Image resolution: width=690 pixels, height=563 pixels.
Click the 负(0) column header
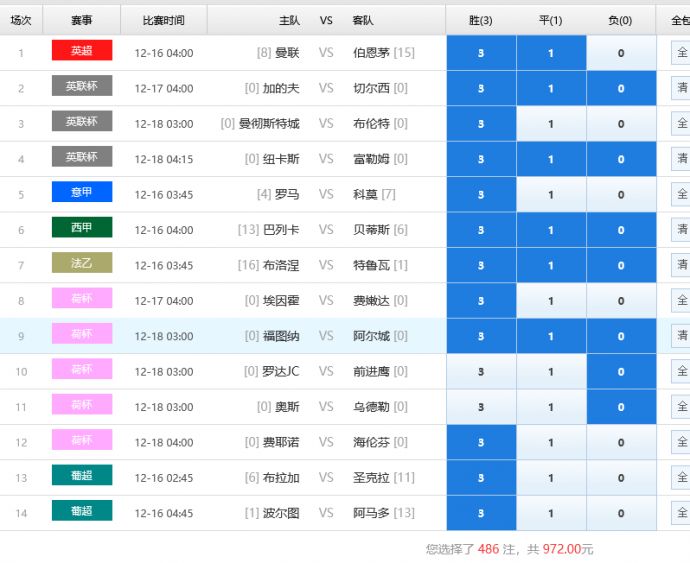click(620, 20)
